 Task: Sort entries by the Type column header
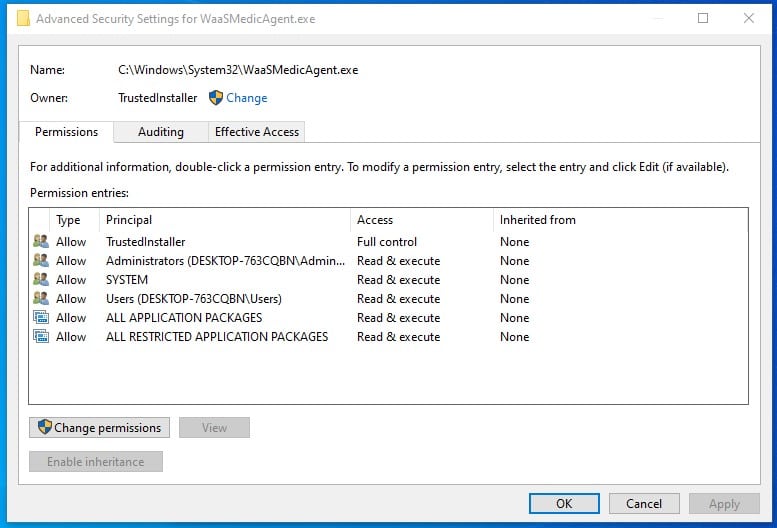(x=74, y=220)
